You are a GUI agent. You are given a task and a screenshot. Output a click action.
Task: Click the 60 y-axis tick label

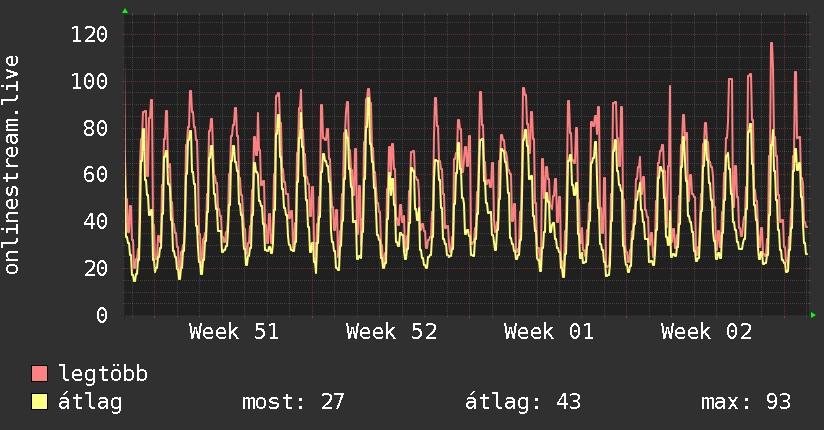95,174
